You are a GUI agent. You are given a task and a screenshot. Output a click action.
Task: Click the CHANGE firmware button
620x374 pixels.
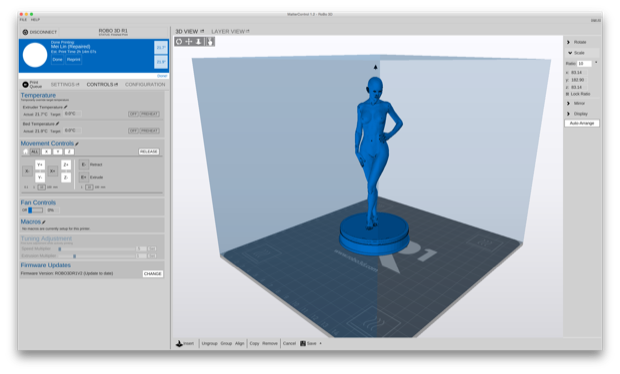pos(153,274)
